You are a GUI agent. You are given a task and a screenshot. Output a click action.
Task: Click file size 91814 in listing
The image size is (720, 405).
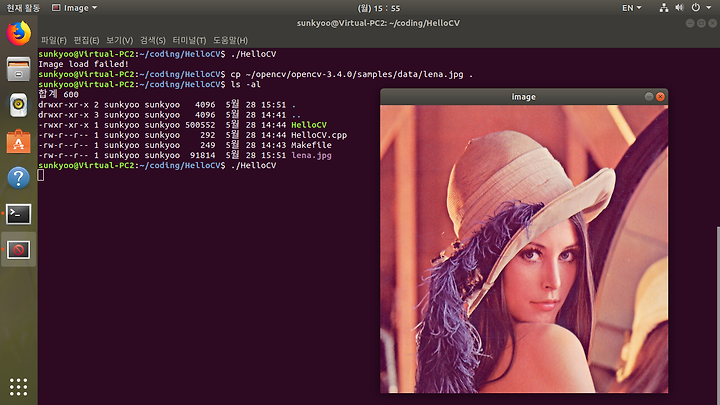(202, 155)
